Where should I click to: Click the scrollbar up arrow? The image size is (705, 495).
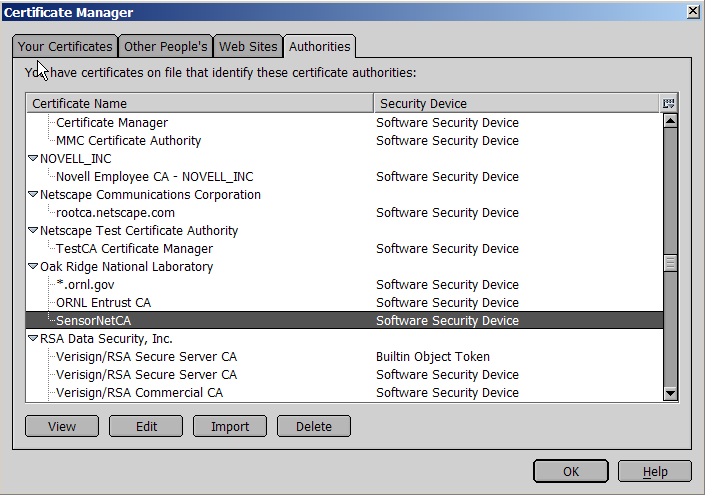coord(670,120)
